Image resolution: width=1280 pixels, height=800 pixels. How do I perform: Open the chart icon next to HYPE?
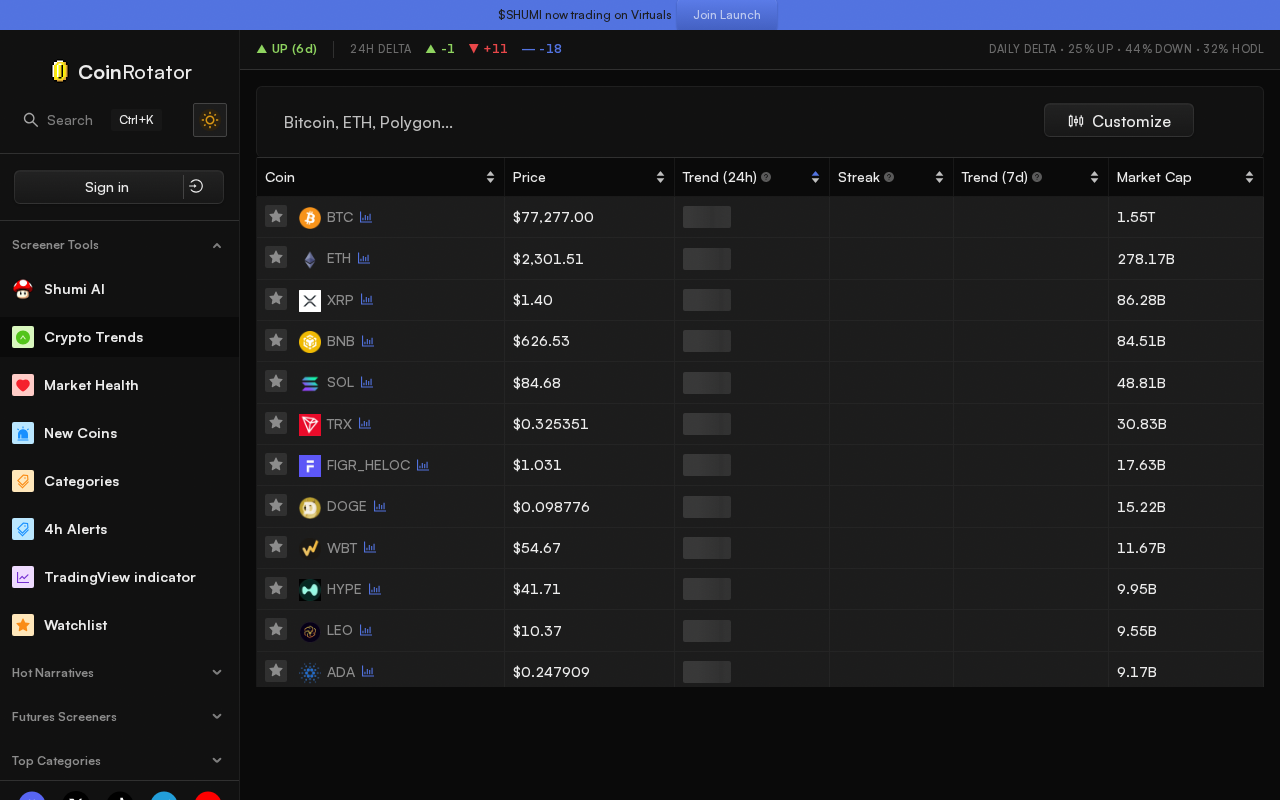click(375, 590)
